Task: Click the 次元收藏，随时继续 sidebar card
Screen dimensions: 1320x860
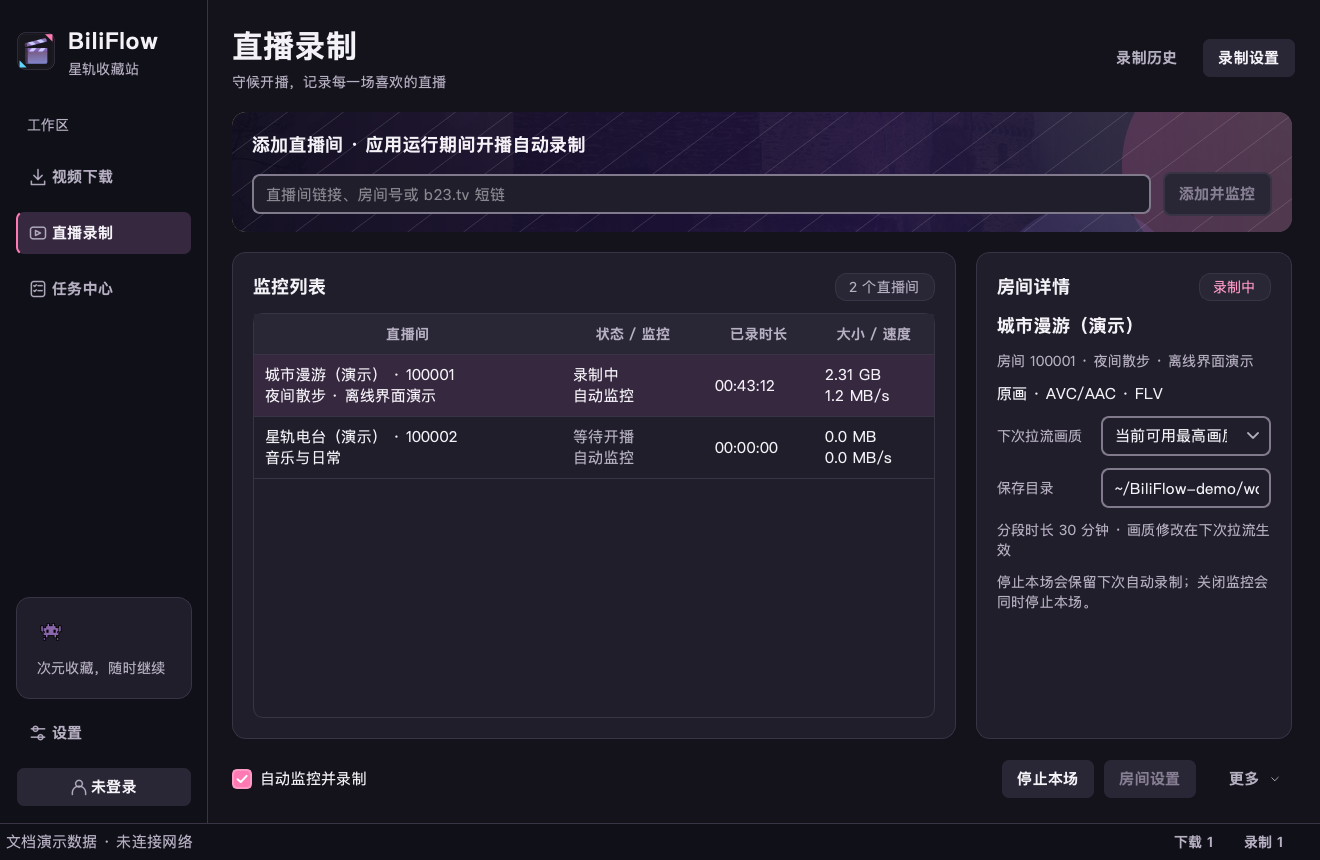Action: point(104,648)
